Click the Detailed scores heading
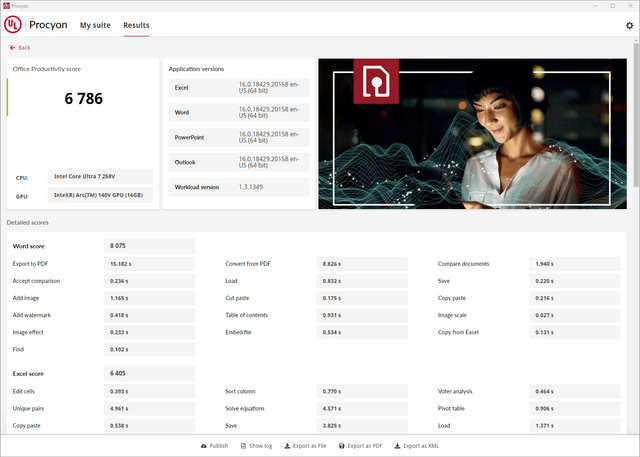The width and height of the screenshot is (640, 457). pyautogui.click(x=27, y=223)
